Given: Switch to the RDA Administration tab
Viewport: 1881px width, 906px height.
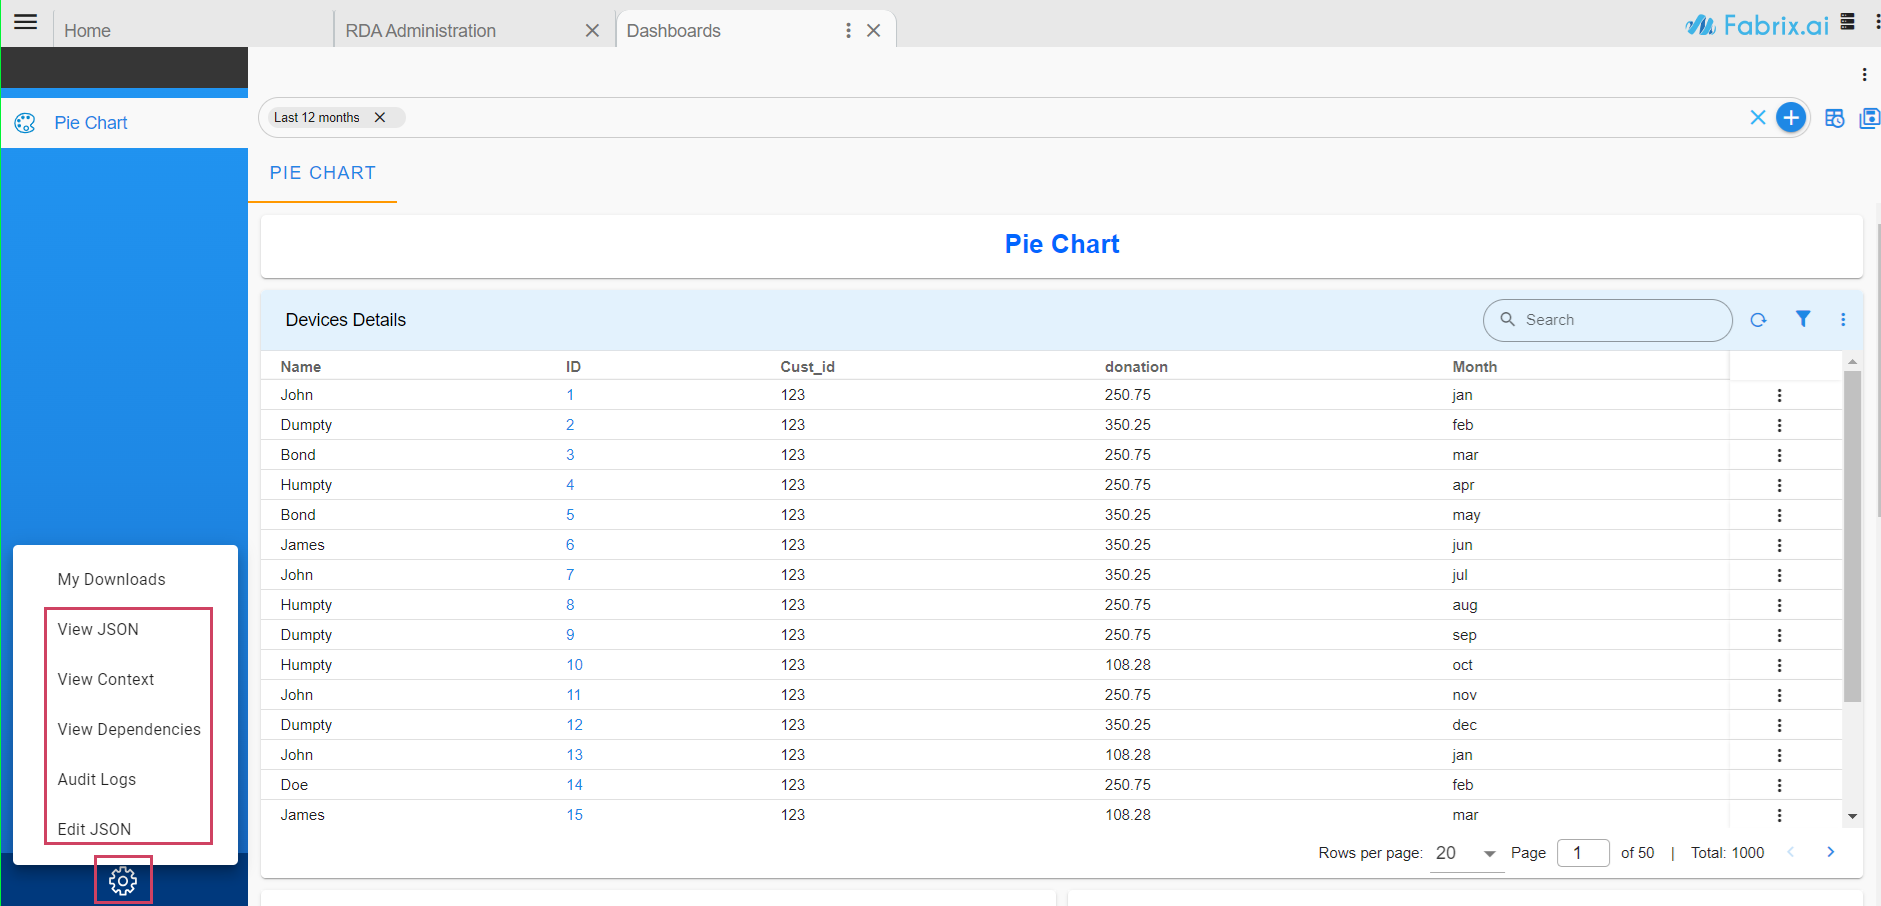Looking at the screenshot, I should (421, 31).
